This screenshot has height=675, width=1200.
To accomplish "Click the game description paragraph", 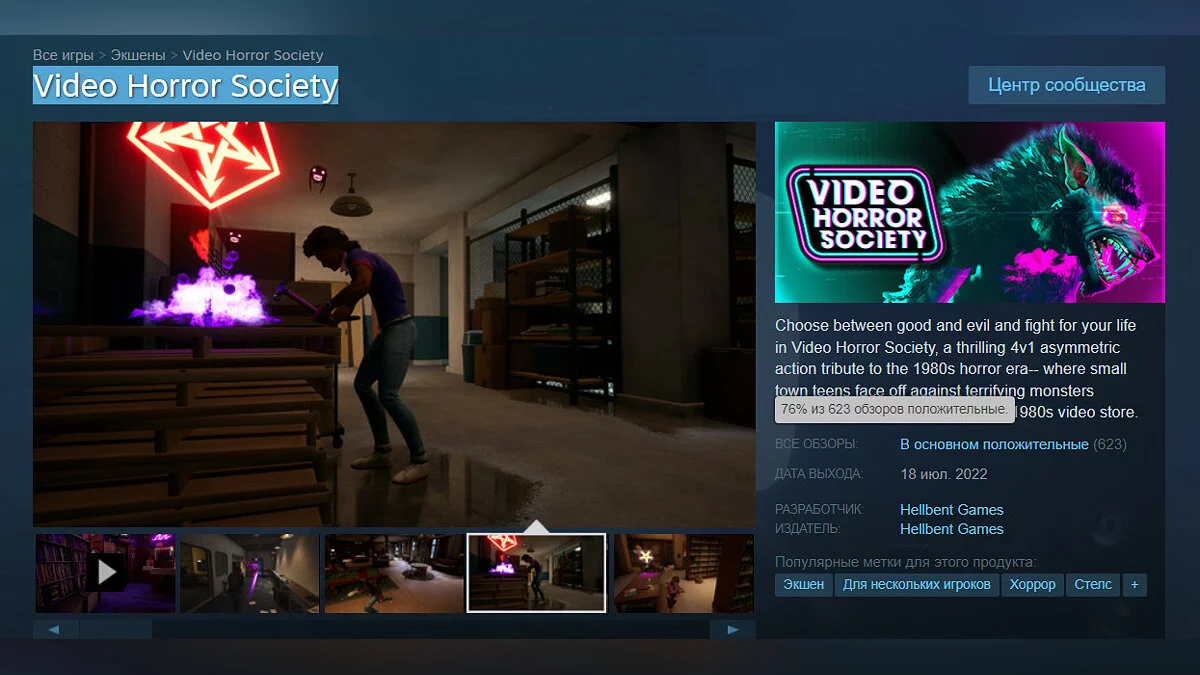I will pos(957,369).
